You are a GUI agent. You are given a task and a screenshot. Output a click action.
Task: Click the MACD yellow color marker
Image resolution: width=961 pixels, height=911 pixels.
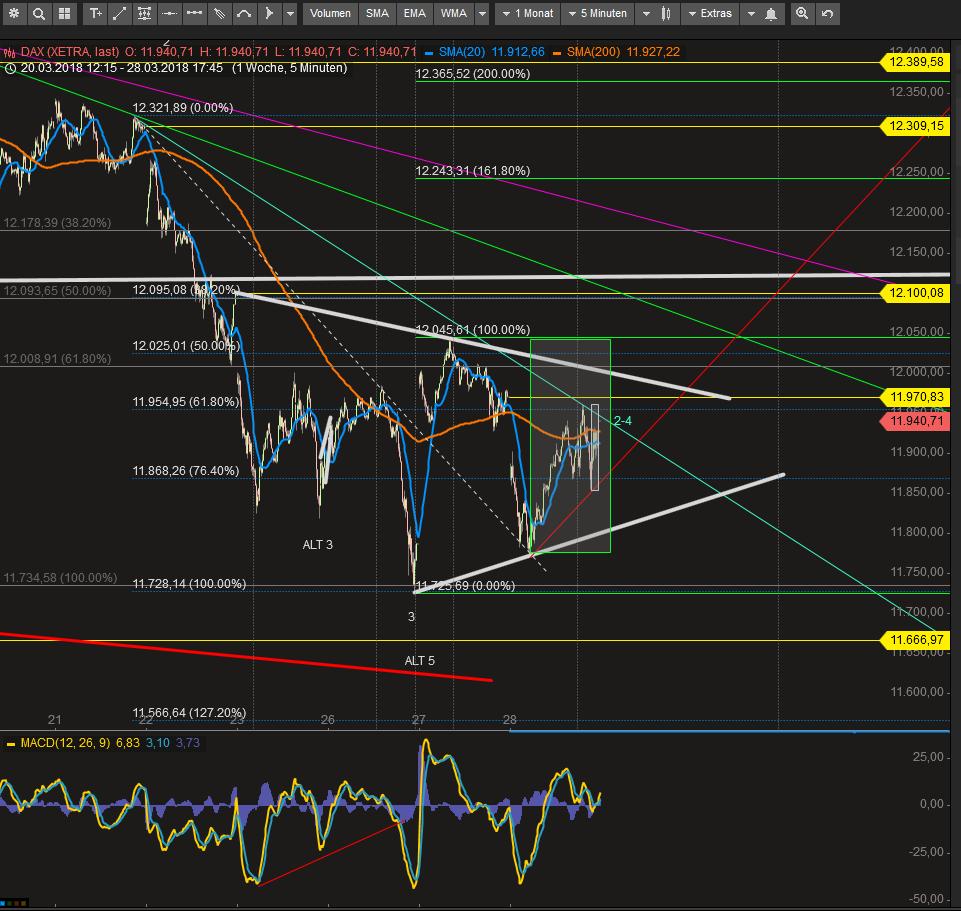pos(10,744)
